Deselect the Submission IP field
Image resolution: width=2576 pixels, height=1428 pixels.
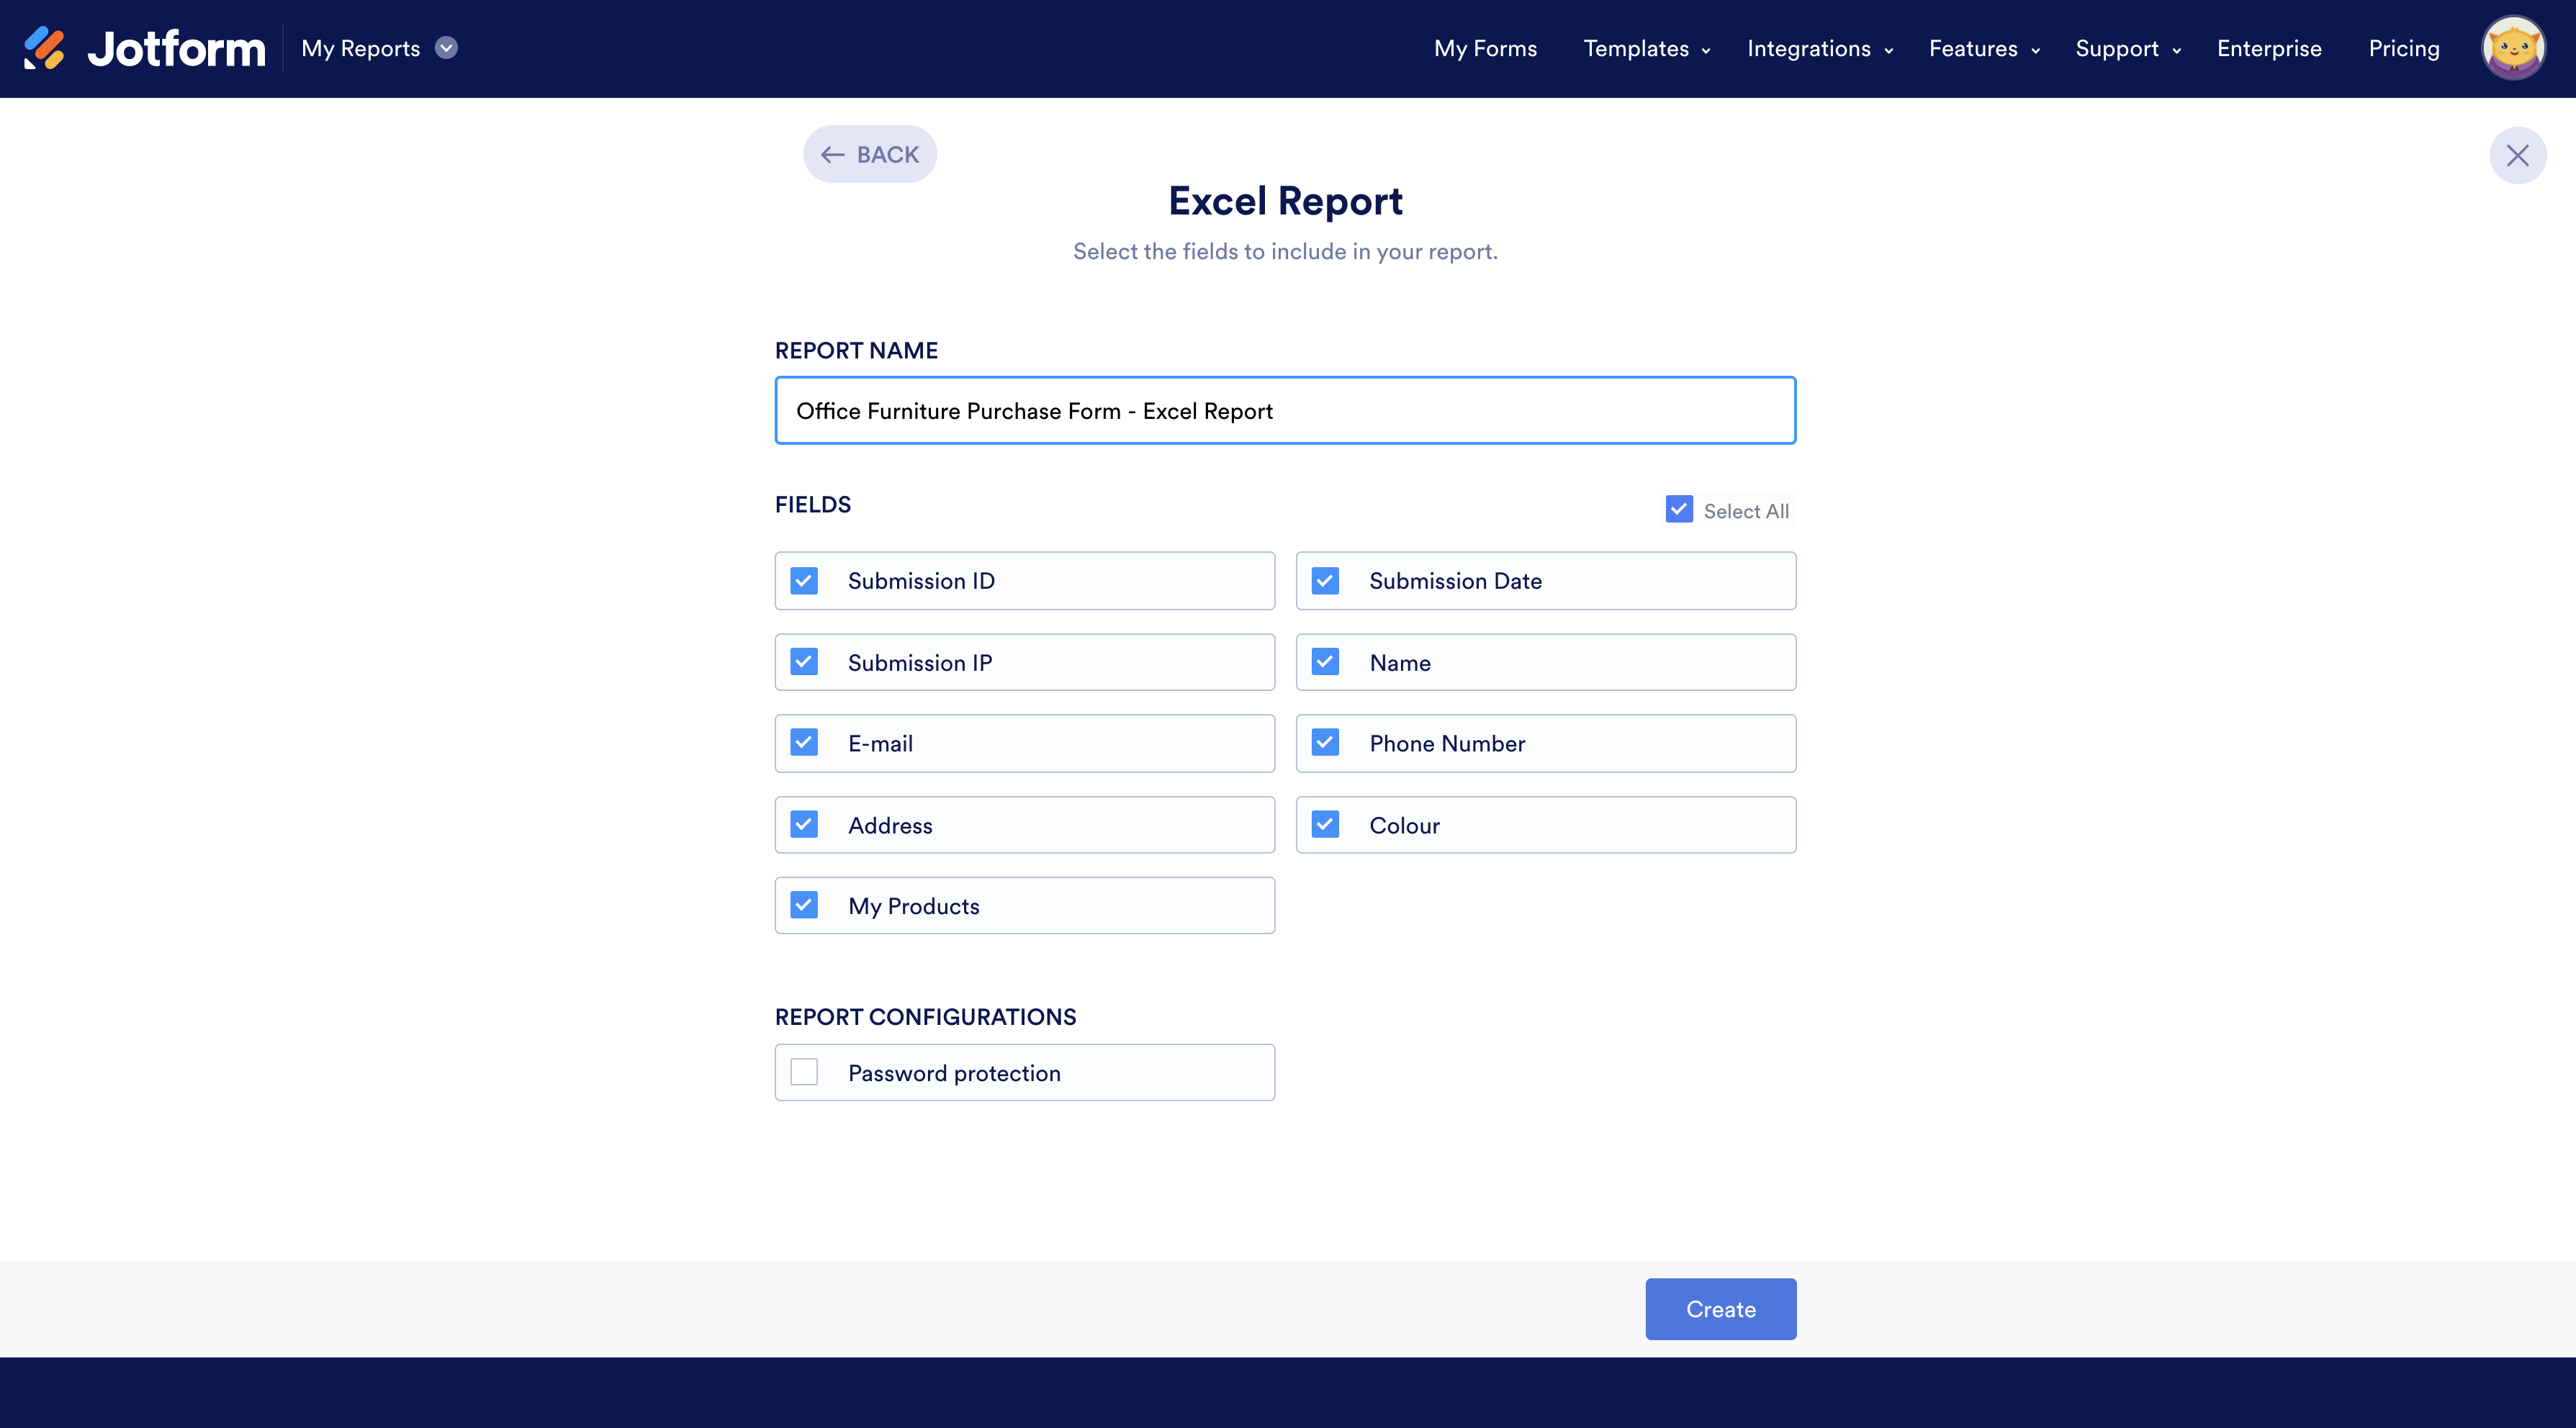coord(804,662)
